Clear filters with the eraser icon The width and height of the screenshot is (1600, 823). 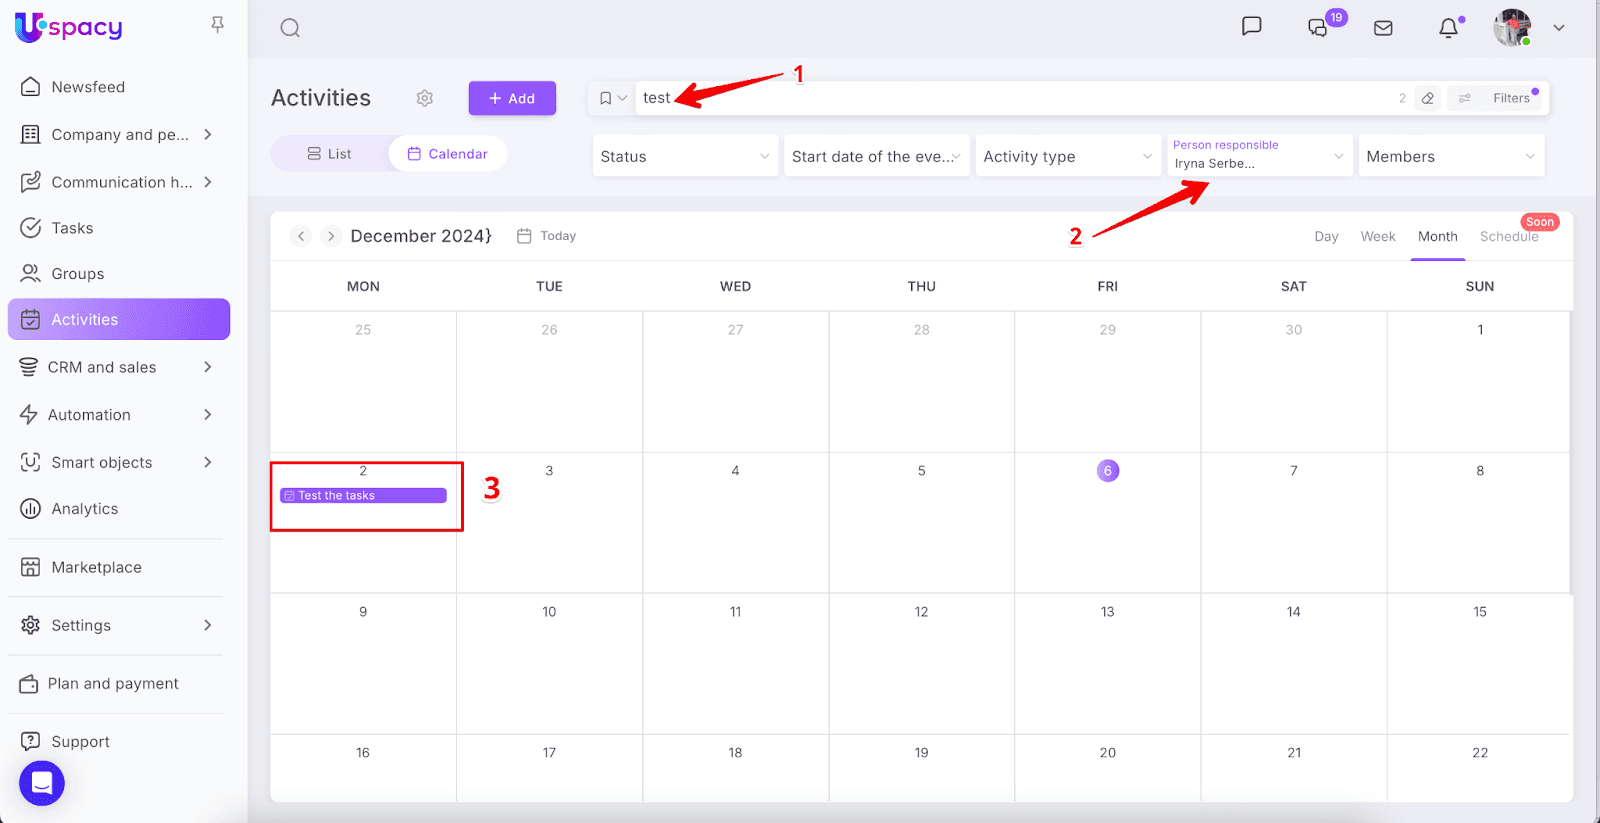pyautogui.click(x=1428, y=98)
